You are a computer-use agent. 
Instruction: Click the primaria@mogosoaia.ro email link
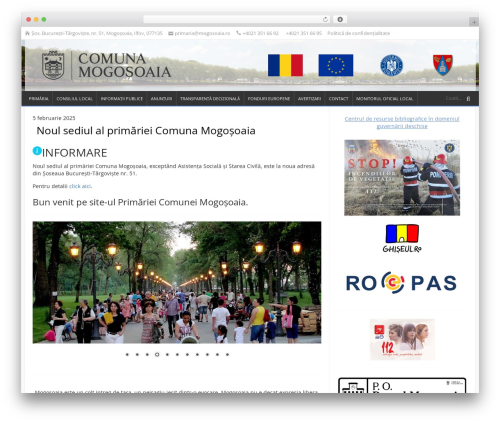click(202, 33)
